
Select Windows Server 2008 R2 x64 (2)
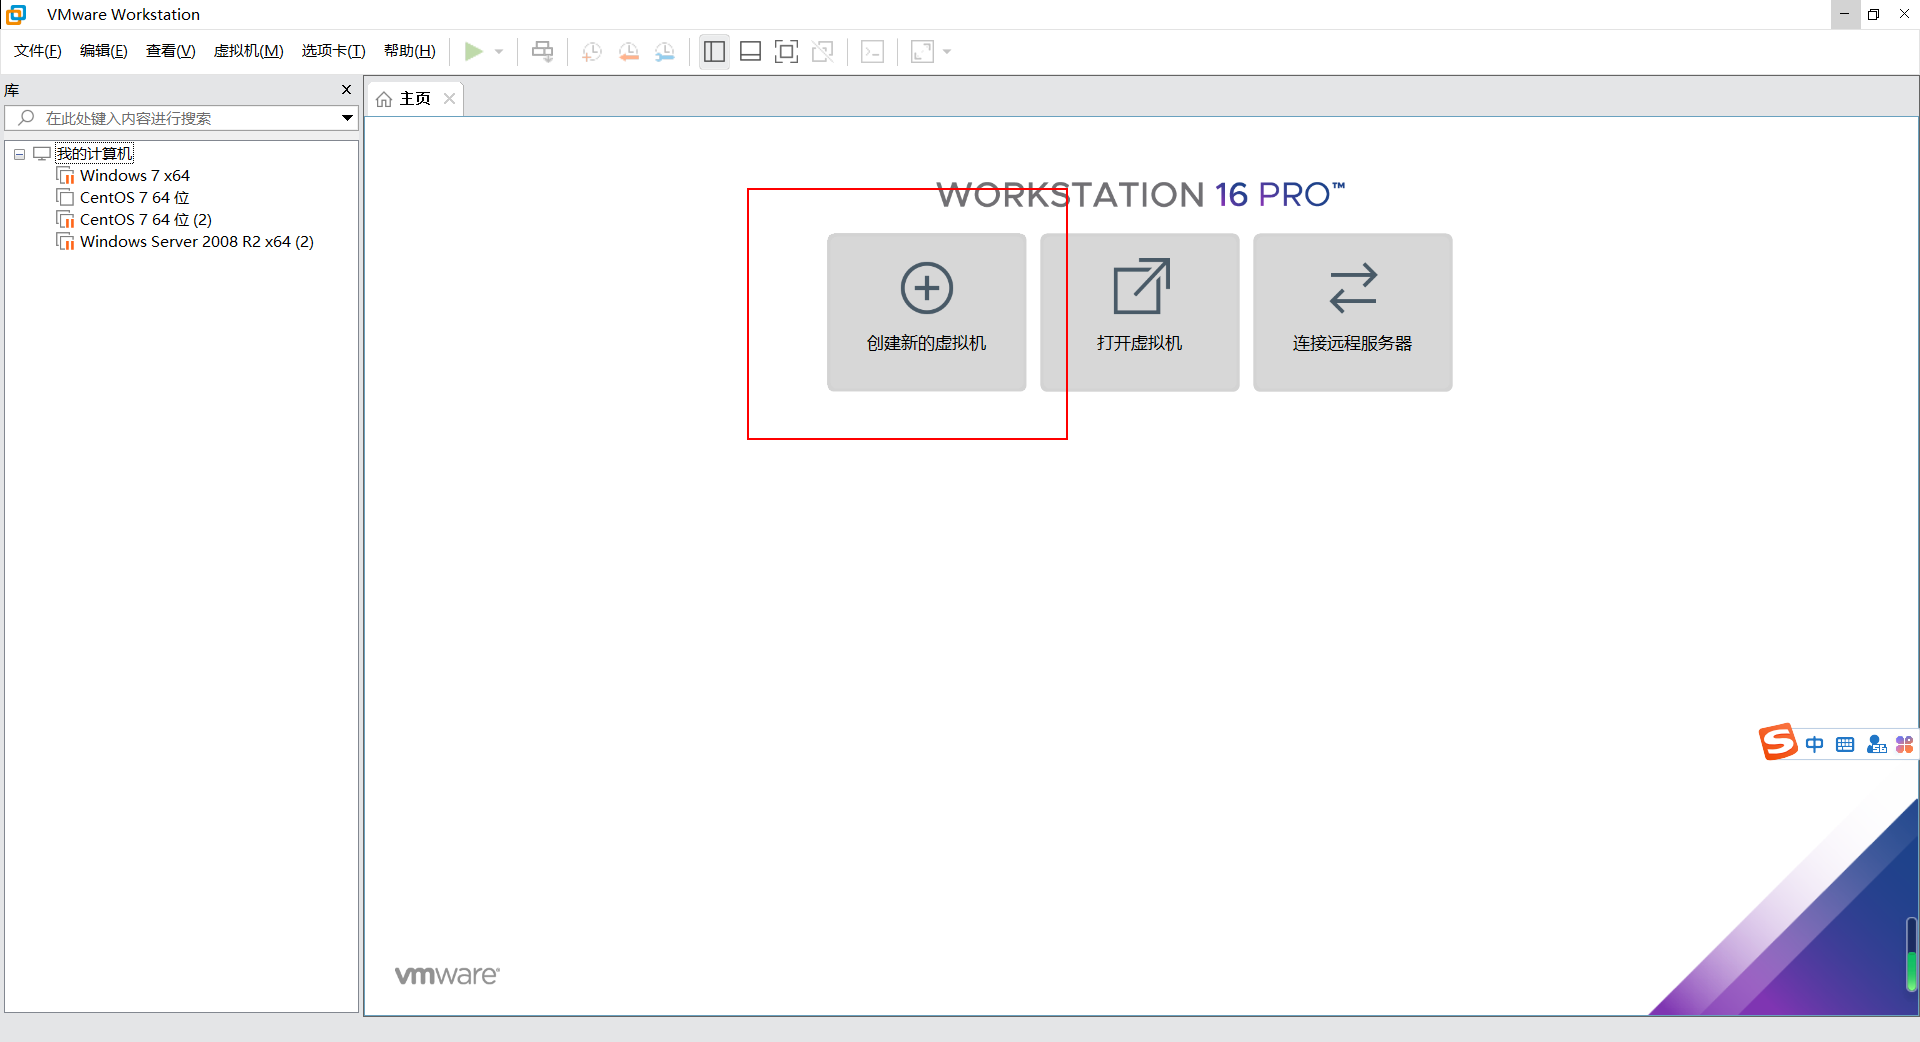[197, 242]
